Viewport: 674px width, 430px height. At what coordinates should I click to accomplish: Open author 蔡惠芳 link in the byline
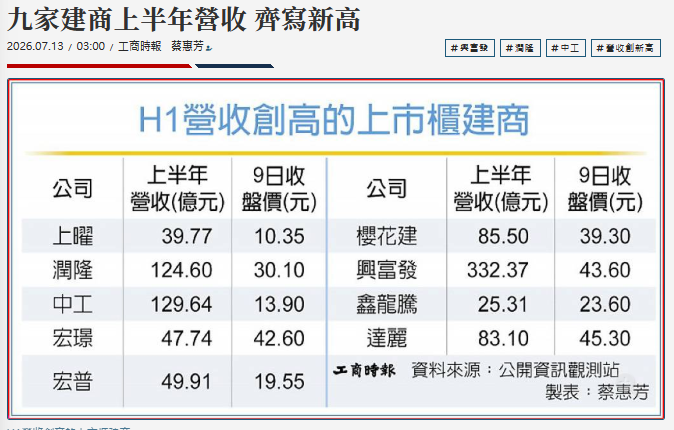point(187,46)
